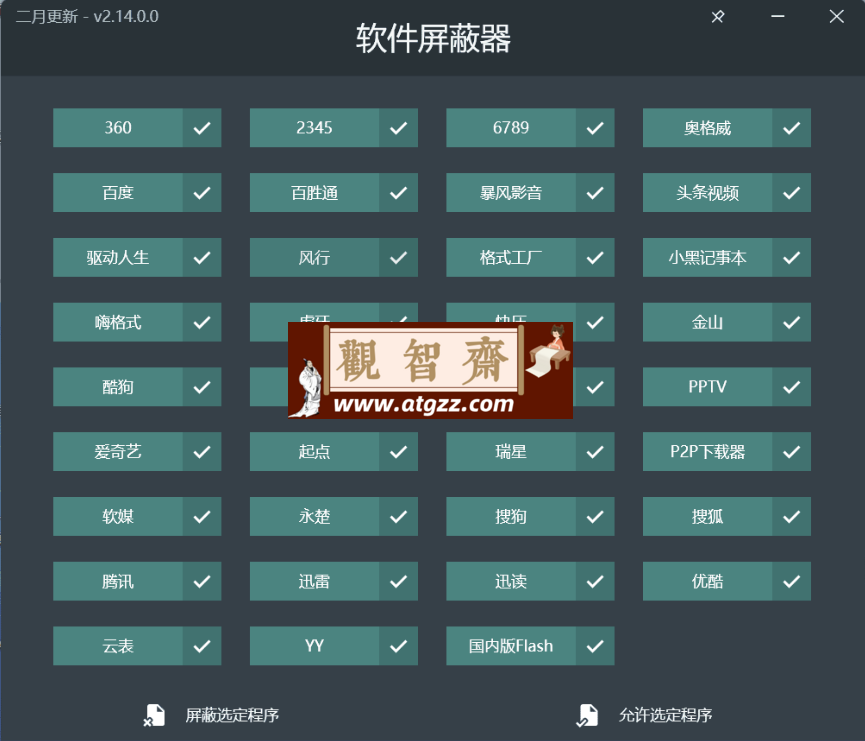Select the 迅雷 program label
This screenshot has width=865, height=741.
click(314, 581)
